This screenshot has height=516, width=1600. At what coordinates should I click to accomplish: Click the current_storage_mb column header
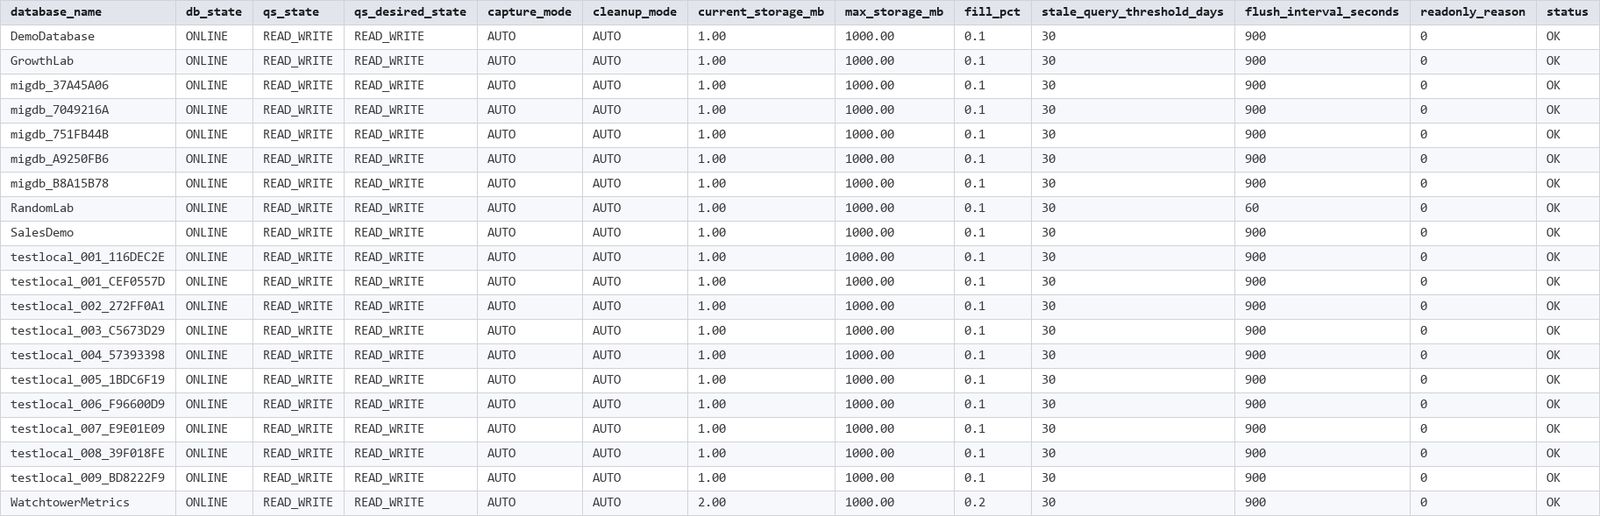coord(761,12)
